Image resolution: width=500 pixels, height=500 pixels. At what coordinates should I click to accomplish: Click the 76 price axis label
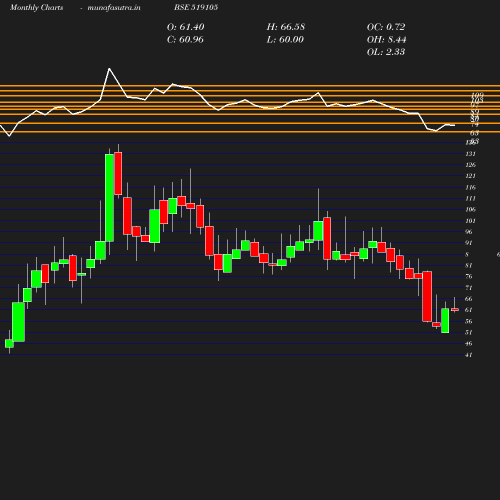pyautogui.click(x=469, y=277)
